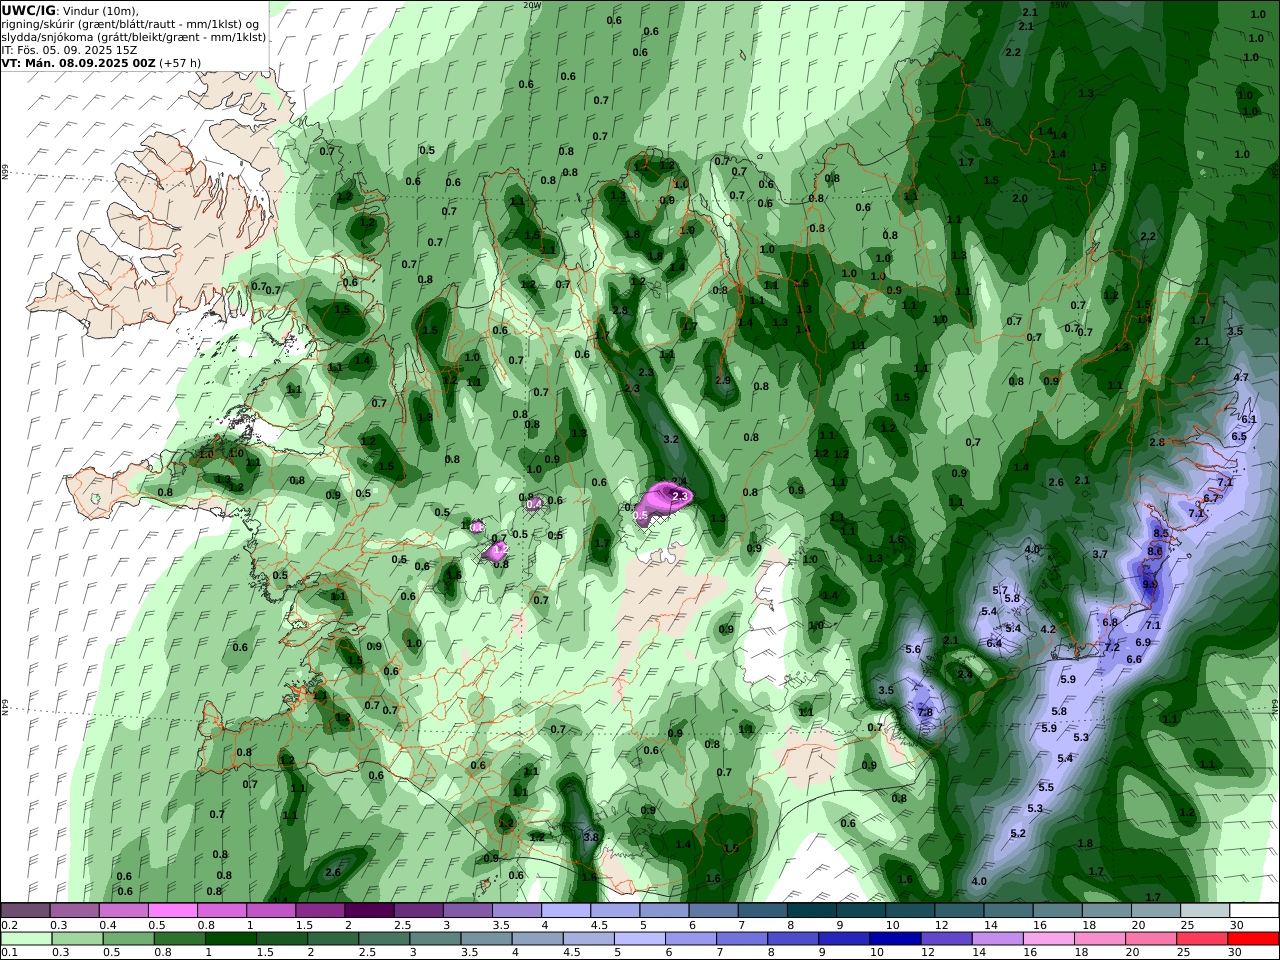Click the palest green swatch starting the lower legend
1280x960 pixels.
pos(26,939)
